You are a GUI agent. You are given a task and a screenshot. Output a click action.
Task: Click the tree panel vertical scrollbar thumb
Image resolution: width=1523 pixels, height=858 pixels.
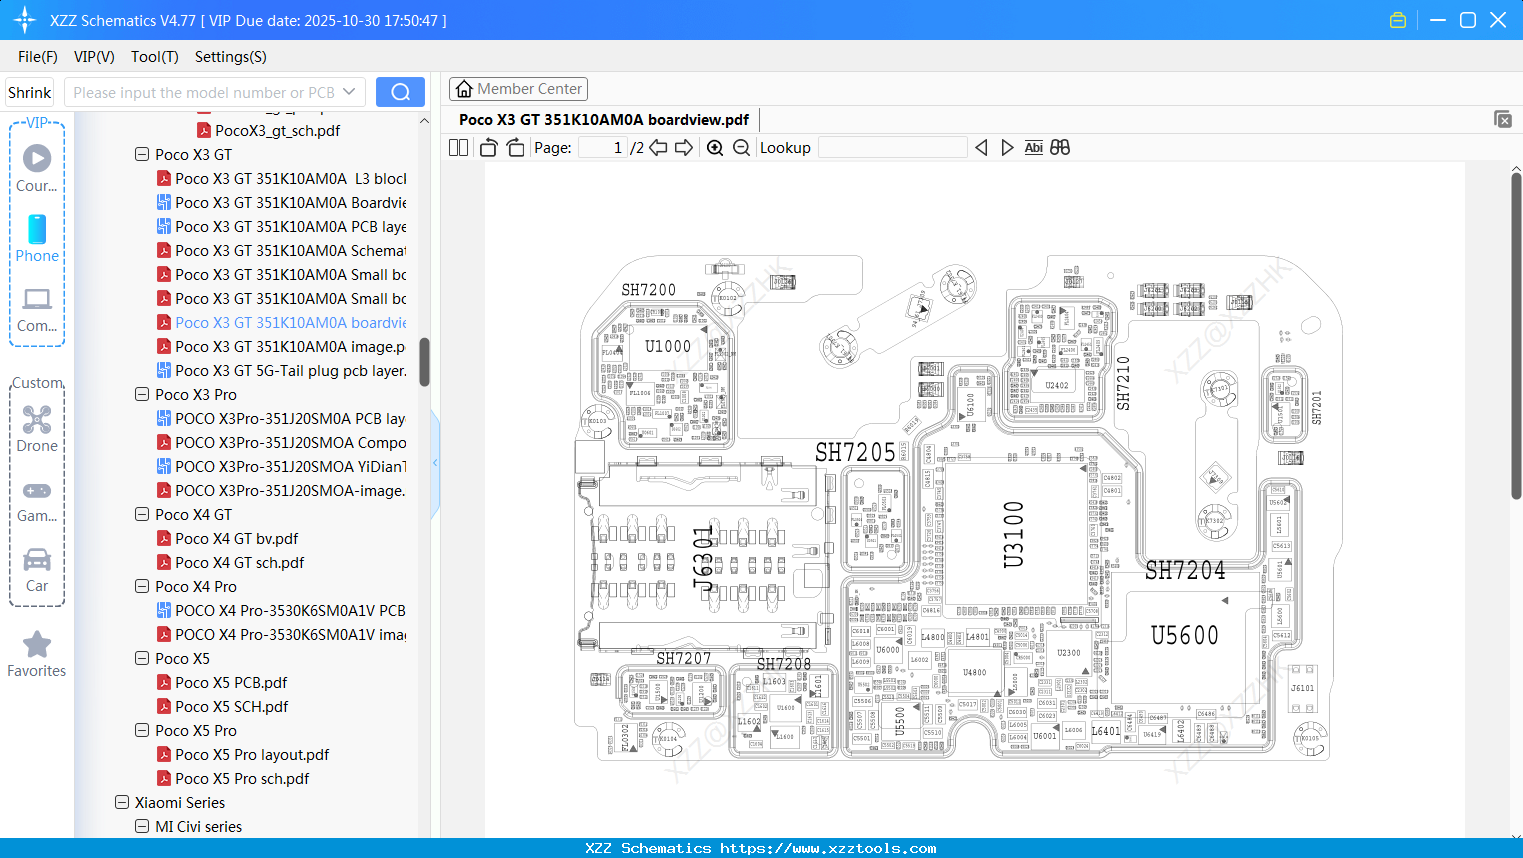click(x=424, y=362)
